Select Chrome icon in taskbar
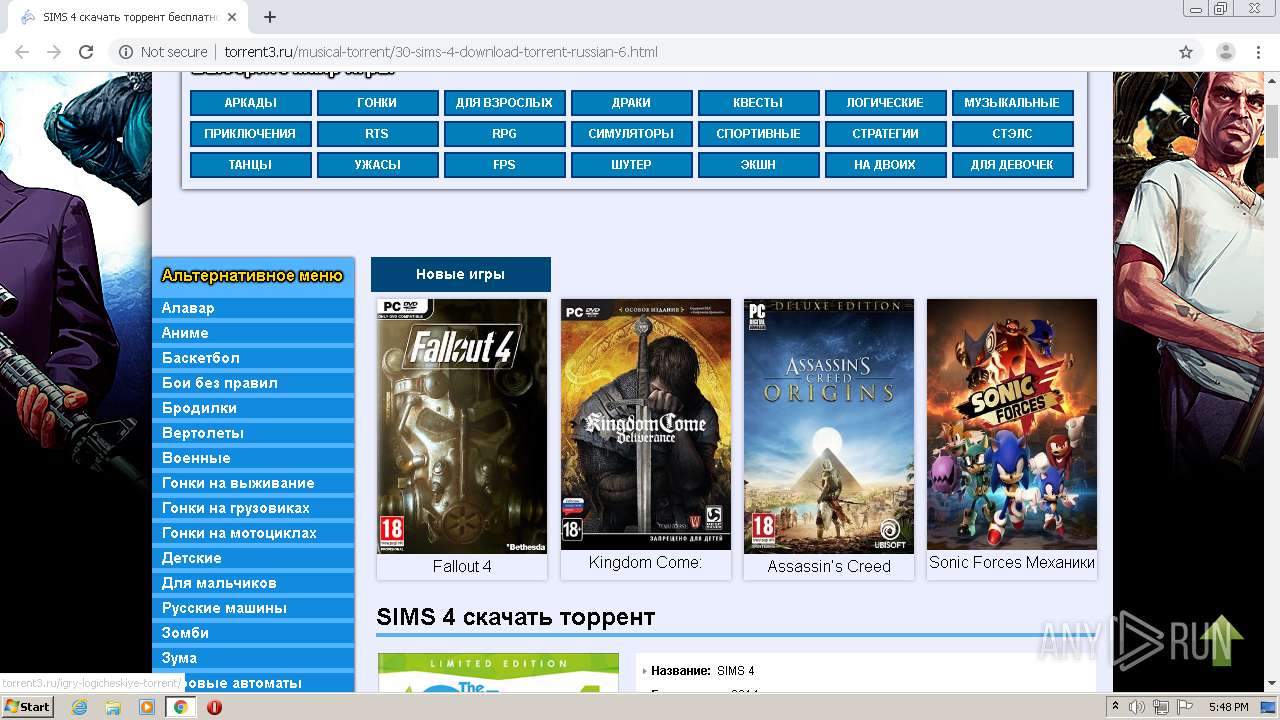The width and height of the screenshot is (1280, 720). click(x=180, y=707)
